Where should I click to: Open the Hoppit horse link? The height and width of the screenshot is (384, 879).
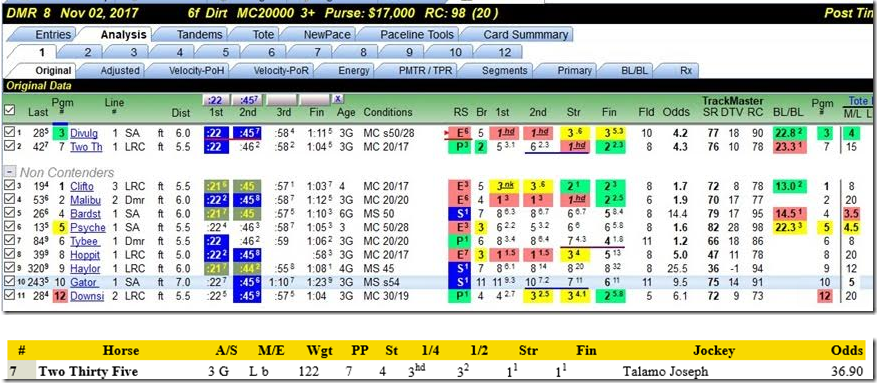pyautogui.click(x=85, y=255)
